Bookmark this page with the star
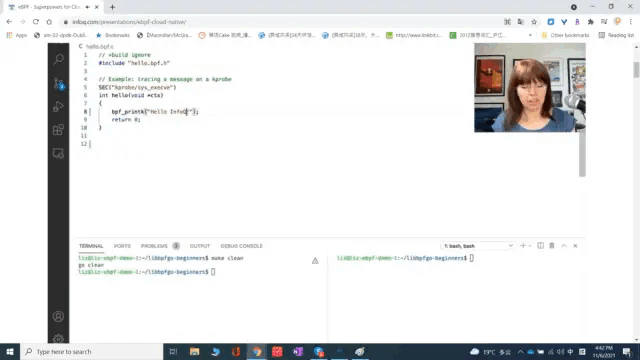 tap(534, 22)
